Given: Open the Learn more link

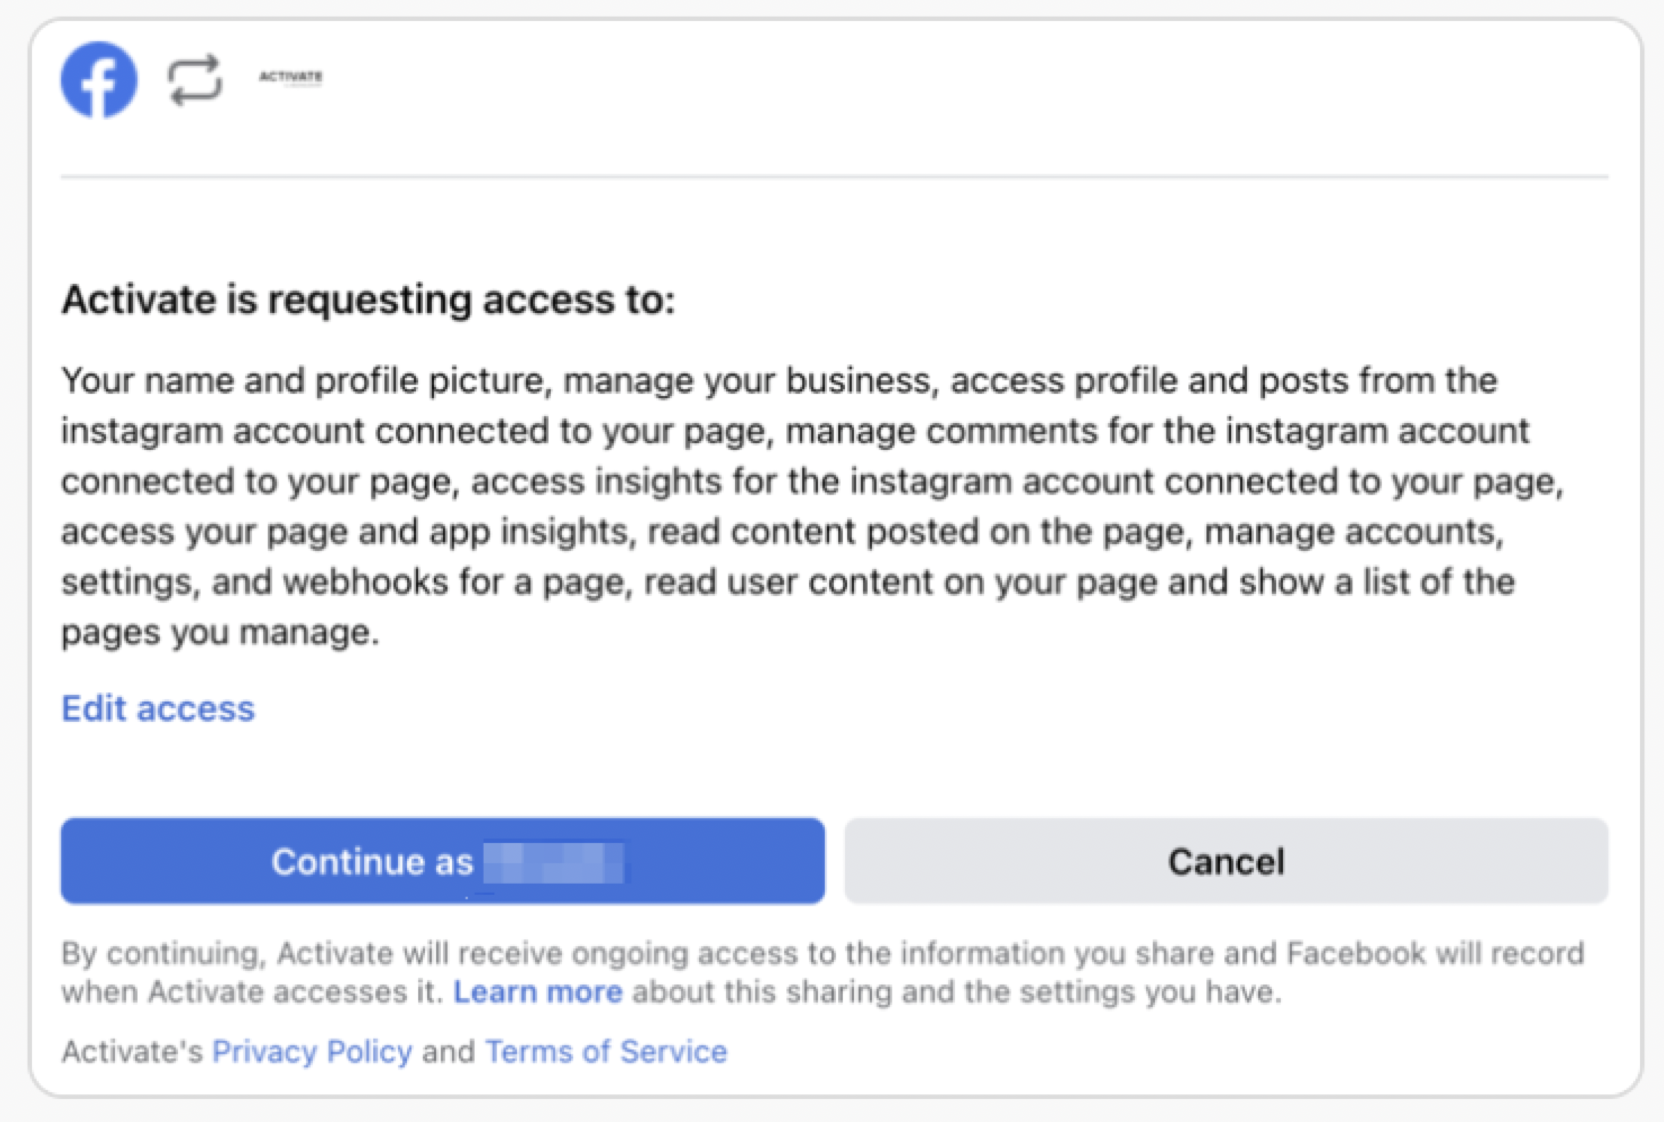Looking at the screenshot, I should 537,992.
